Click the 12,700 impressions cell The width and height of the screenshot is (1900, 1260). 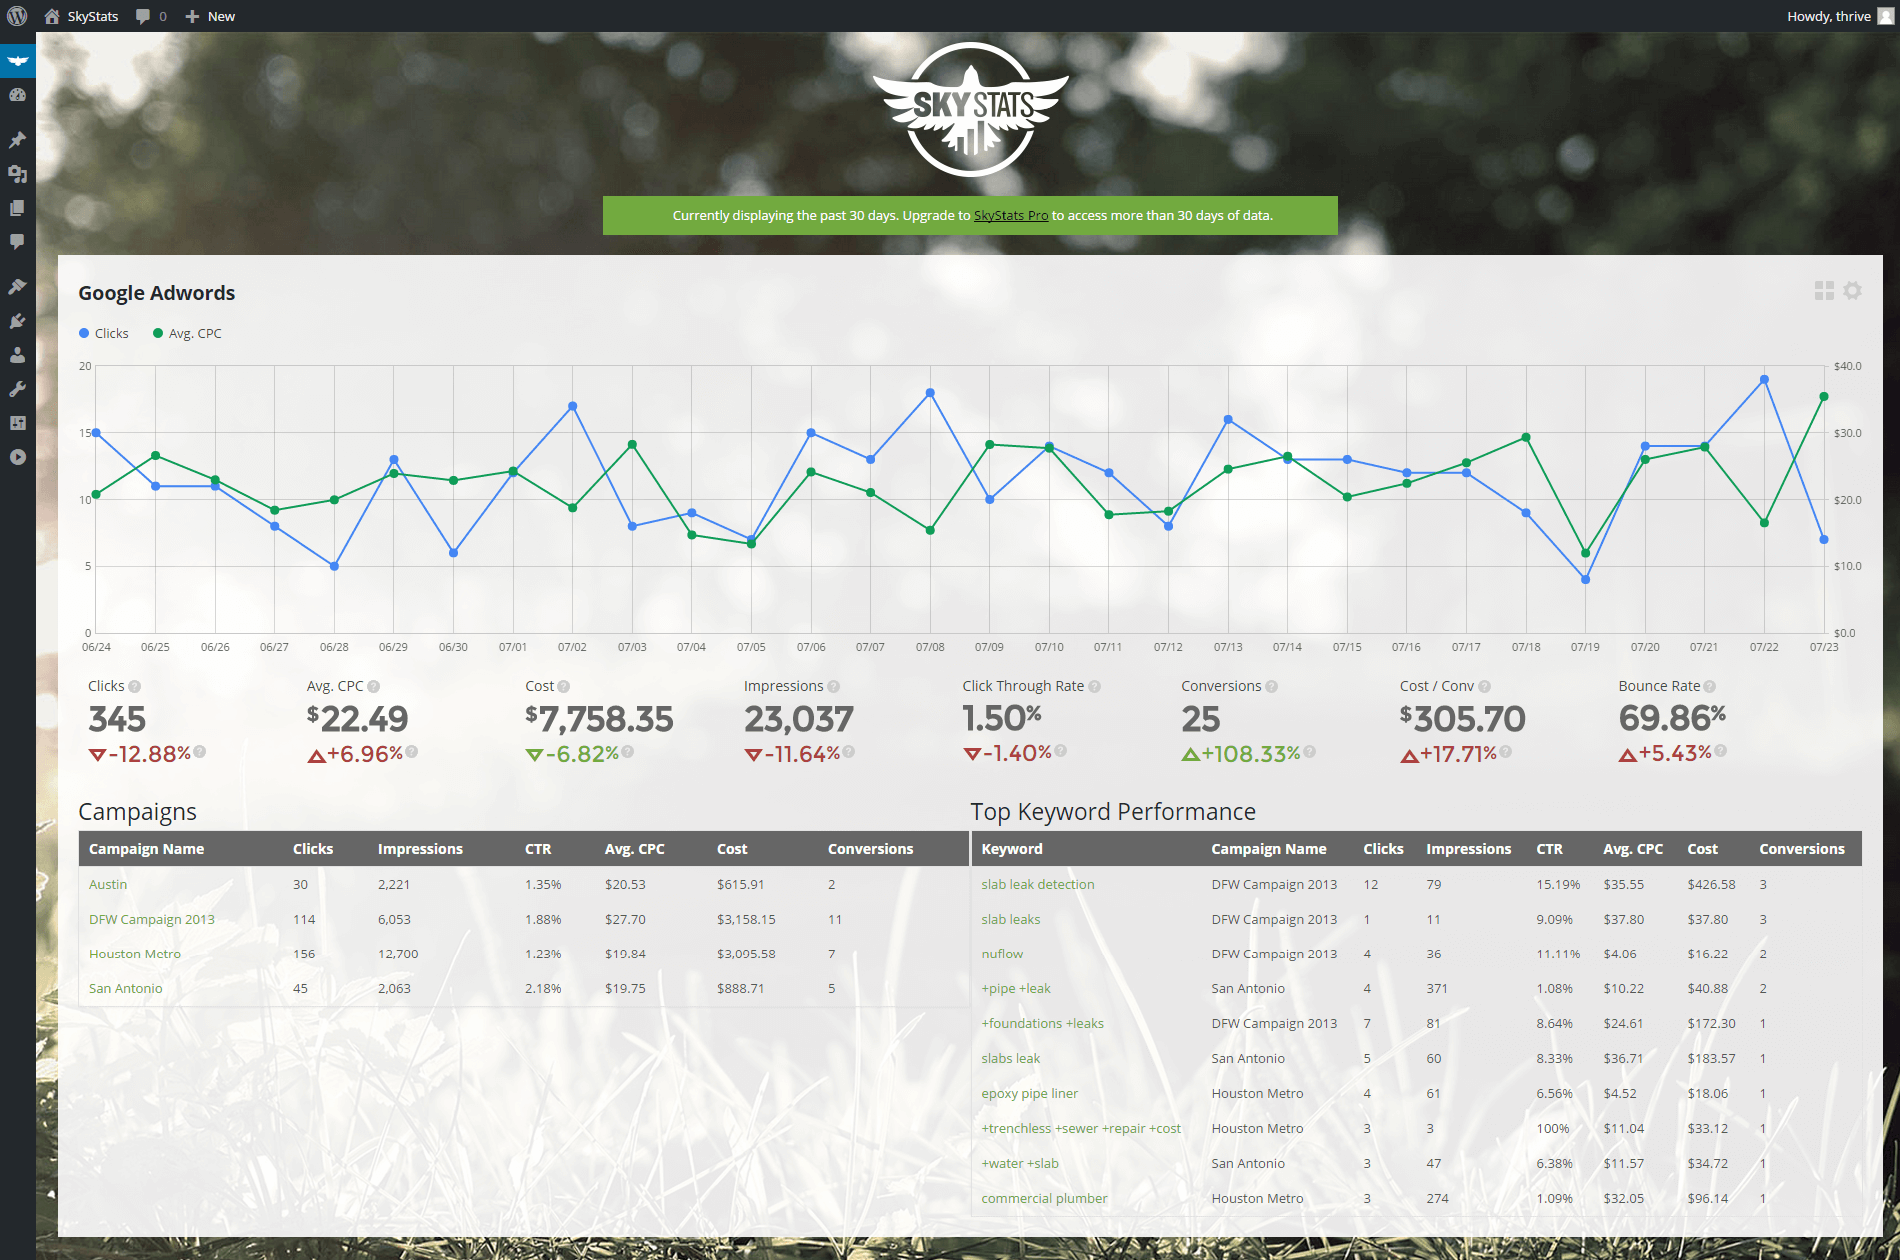tap(398, 953)
